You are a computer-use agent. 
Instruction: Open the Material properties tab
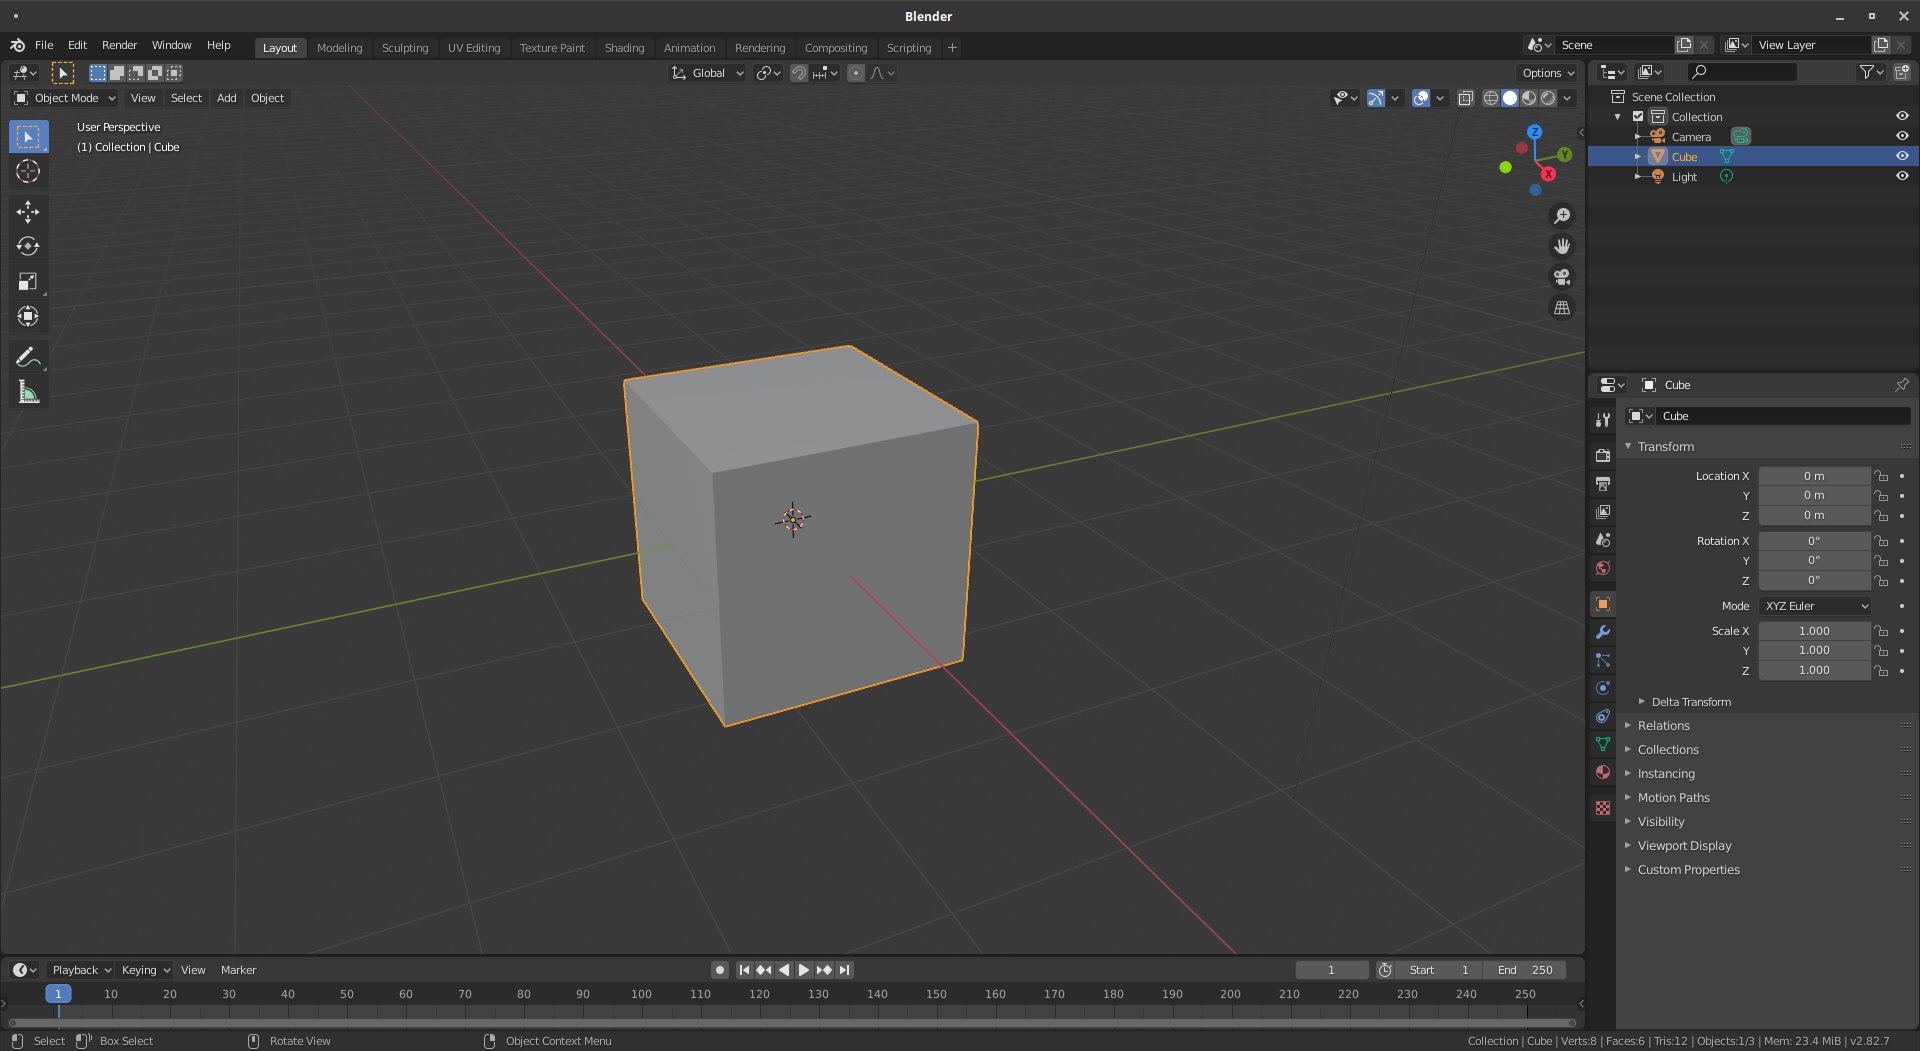1603,772
